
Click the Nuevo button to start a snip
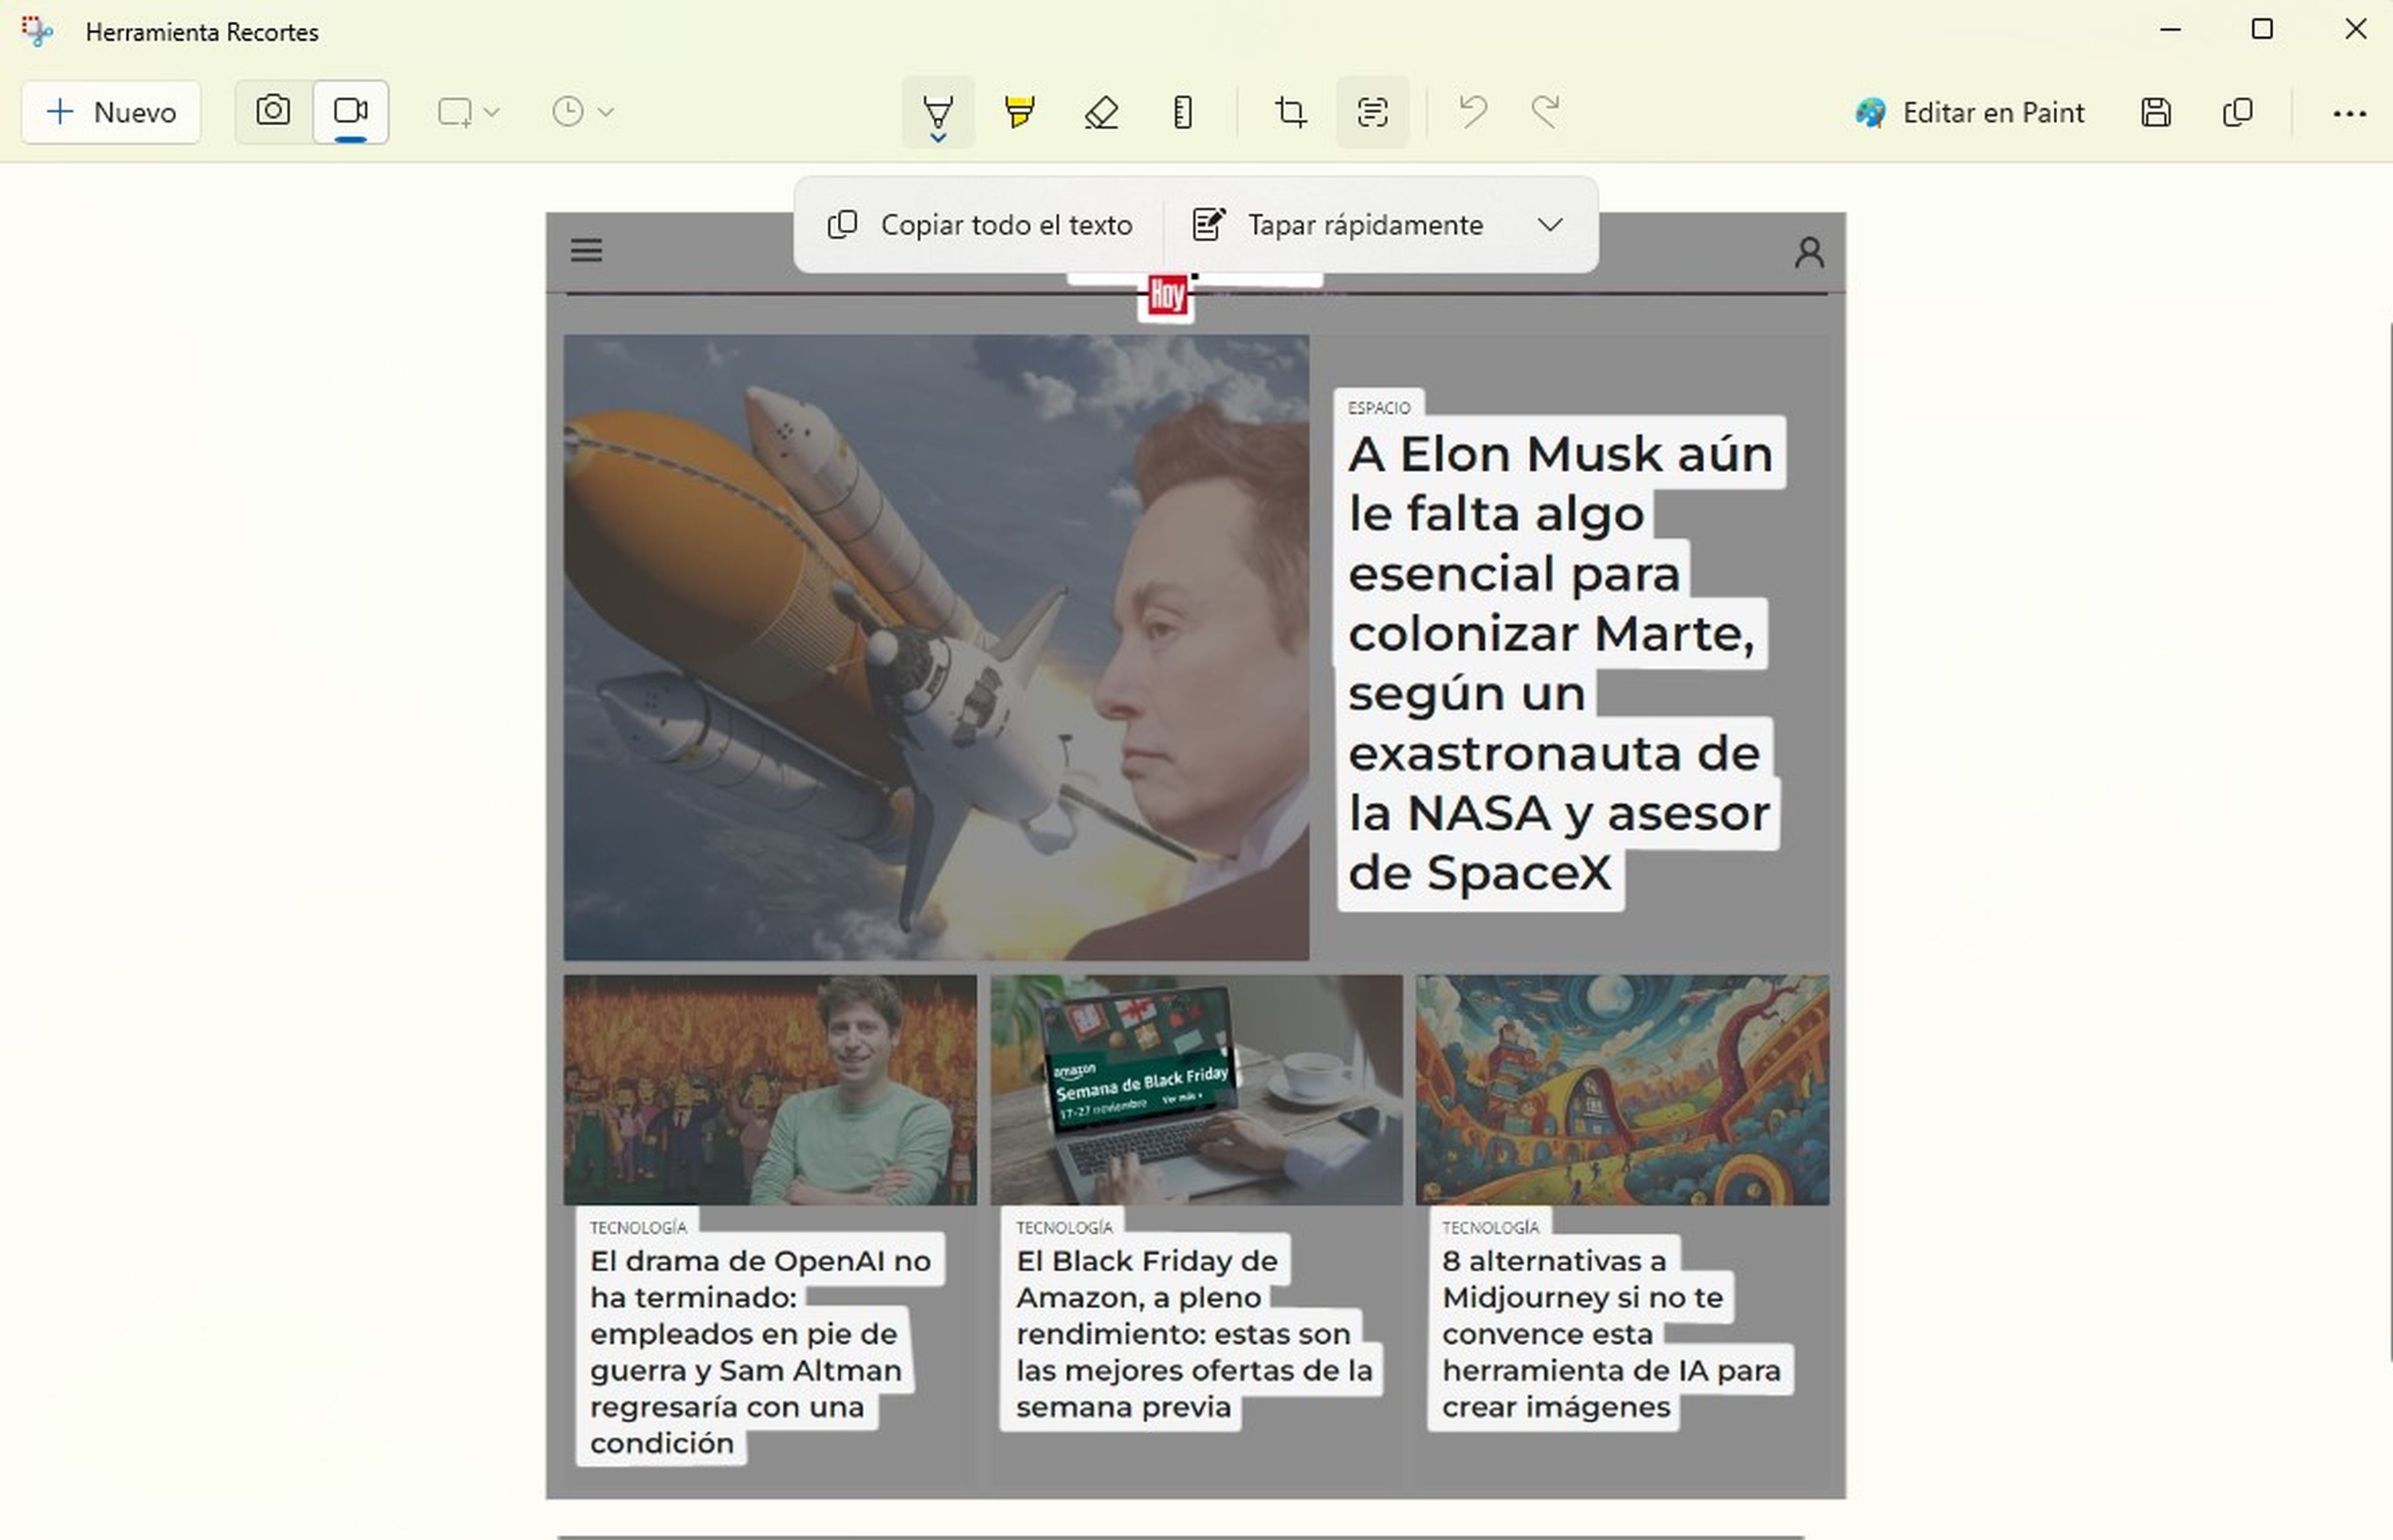point(111,112)
